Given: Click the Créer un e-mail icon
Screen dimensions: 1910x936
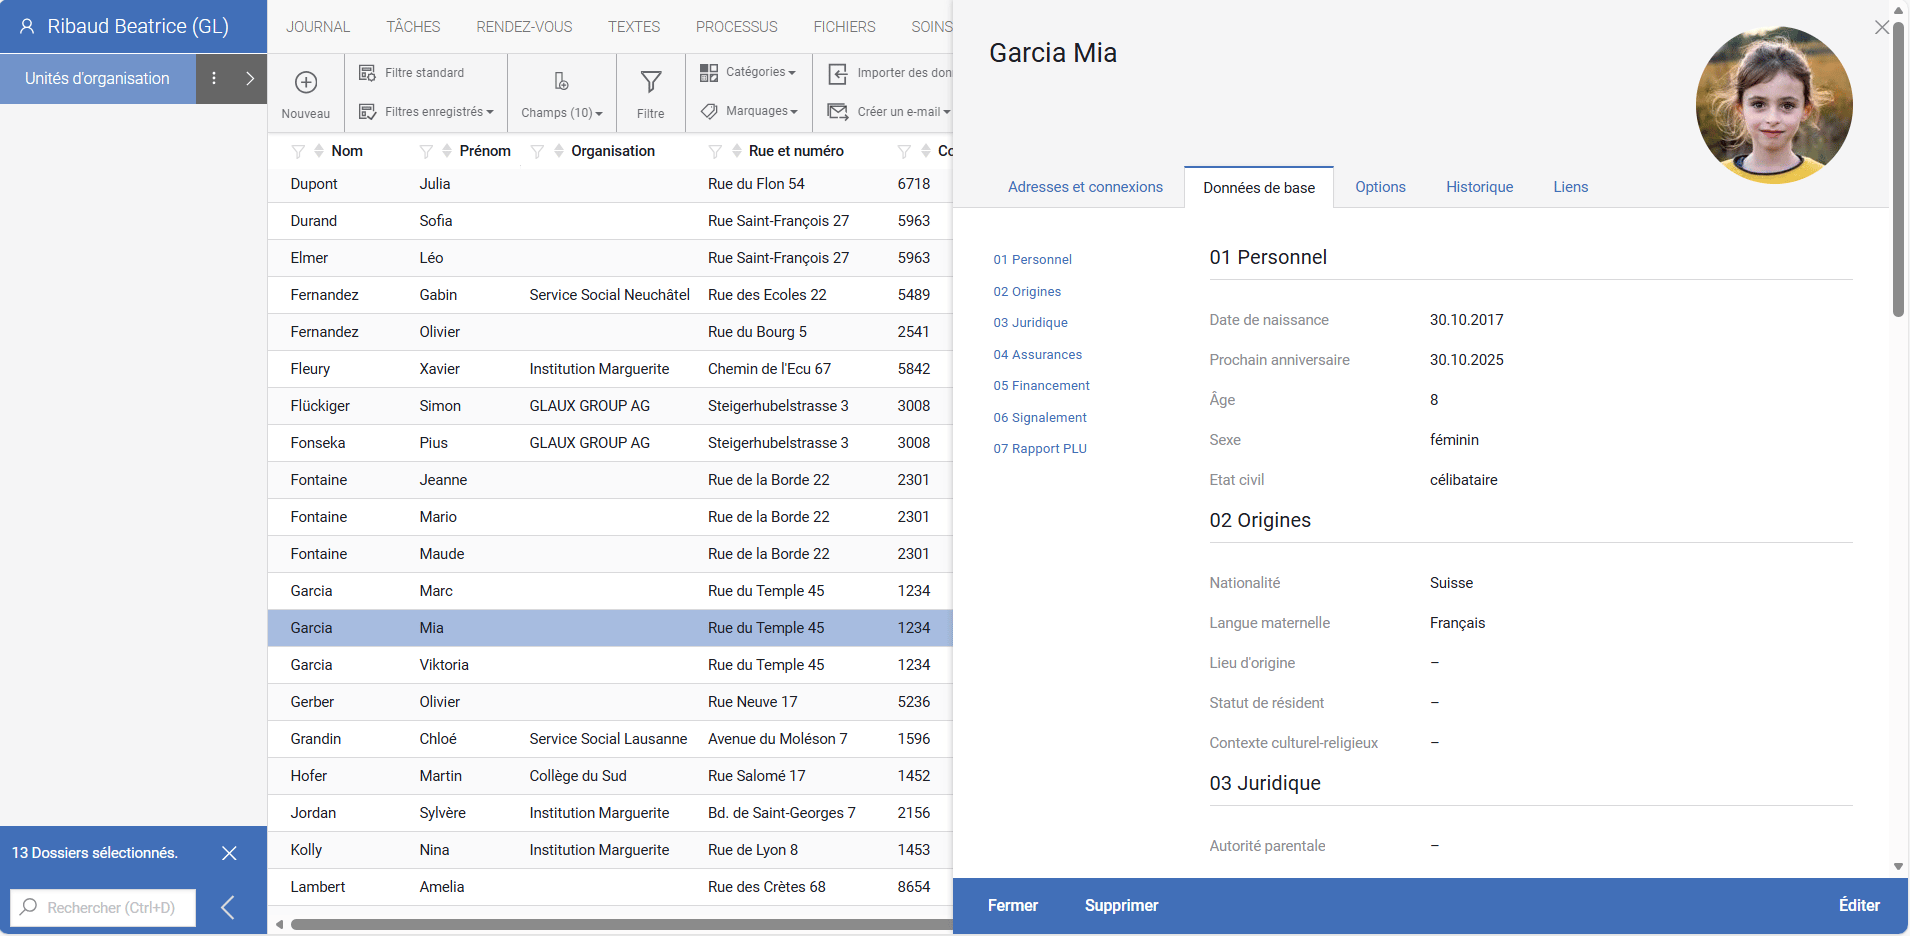Looking at the screenshot, I should (x=838, y=111).
